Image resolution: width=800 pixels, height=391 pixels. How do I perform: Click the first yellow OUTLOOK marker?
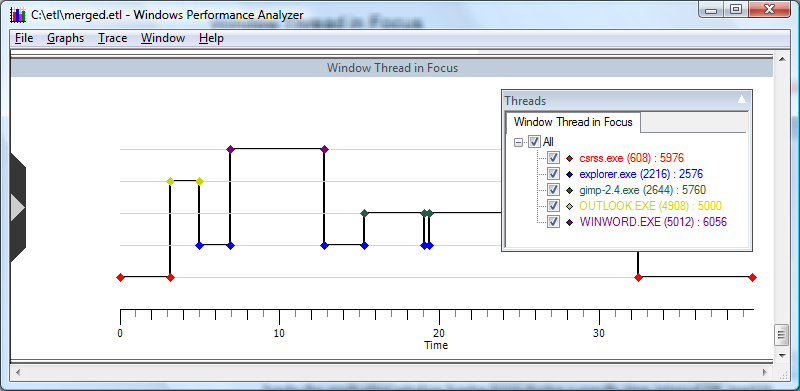(170, 181)
